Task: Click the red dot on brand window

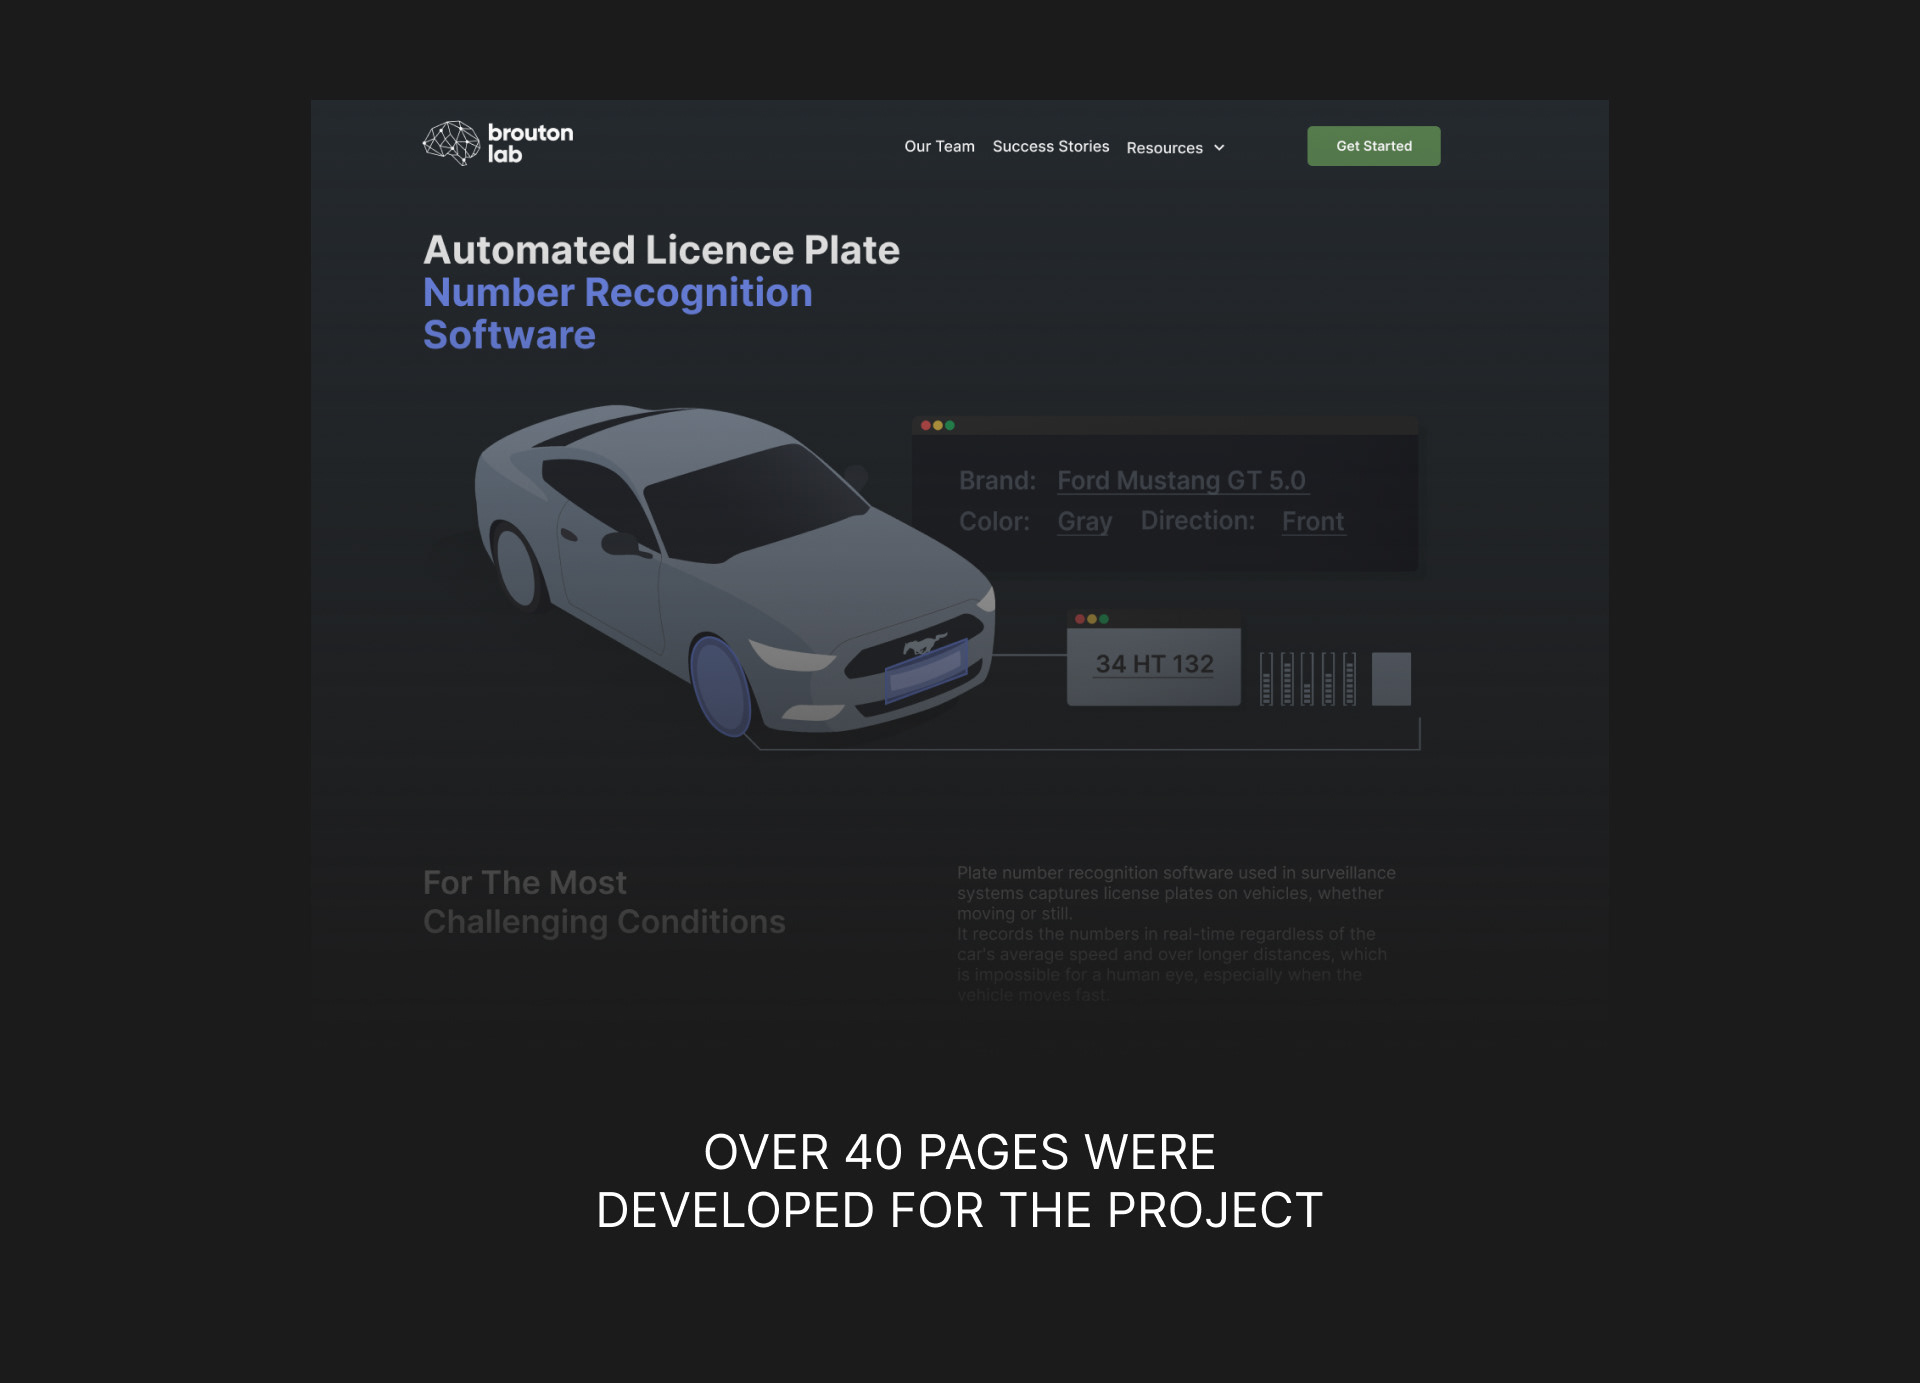Action: [x=926, y=426]
